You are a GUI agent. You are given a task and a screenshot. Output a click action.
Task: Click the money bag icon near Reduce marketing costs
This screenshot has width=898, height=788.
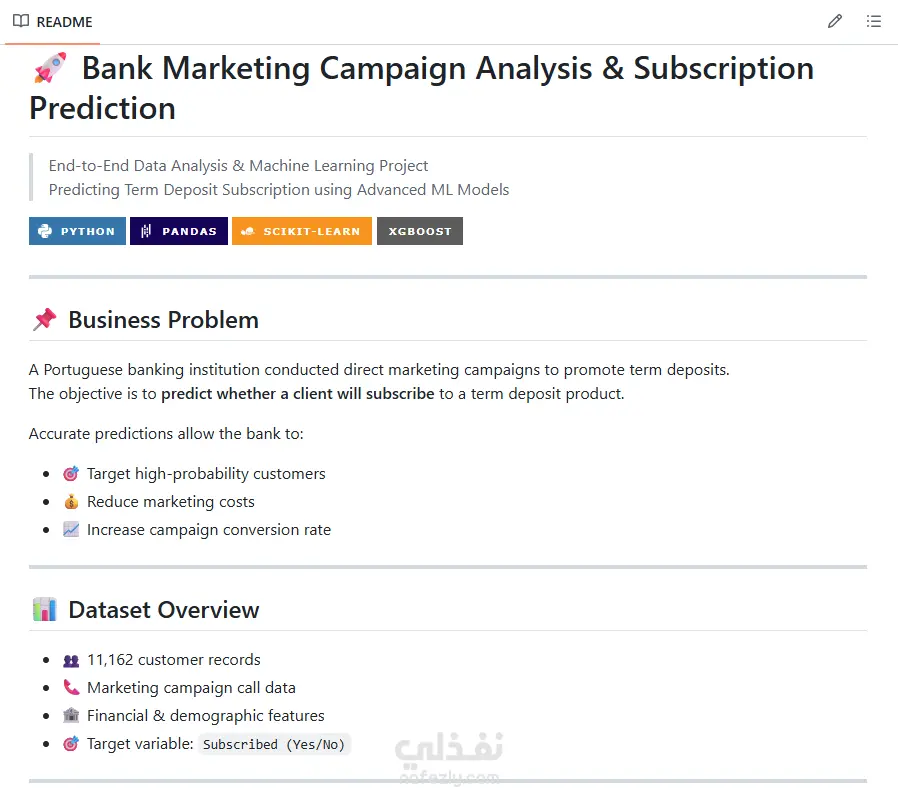[x=71, y=502]
